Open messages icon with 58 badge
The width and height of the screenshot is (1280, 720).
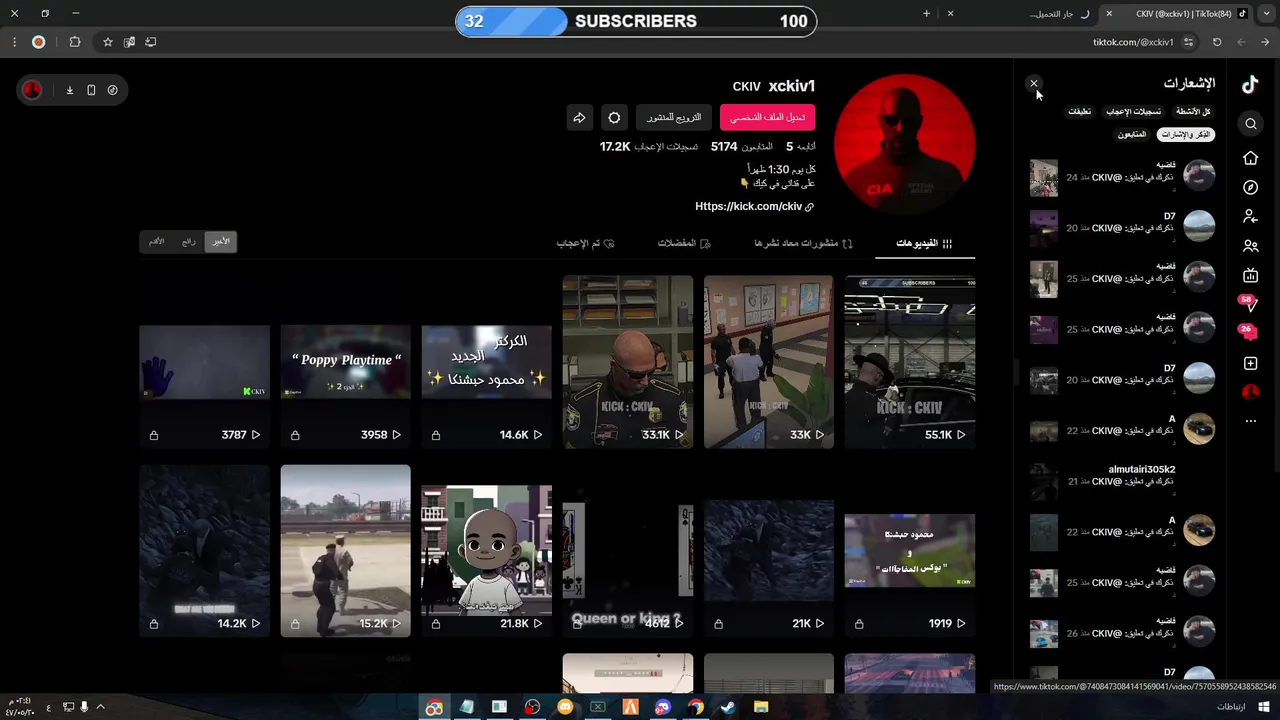[1249, 304]
